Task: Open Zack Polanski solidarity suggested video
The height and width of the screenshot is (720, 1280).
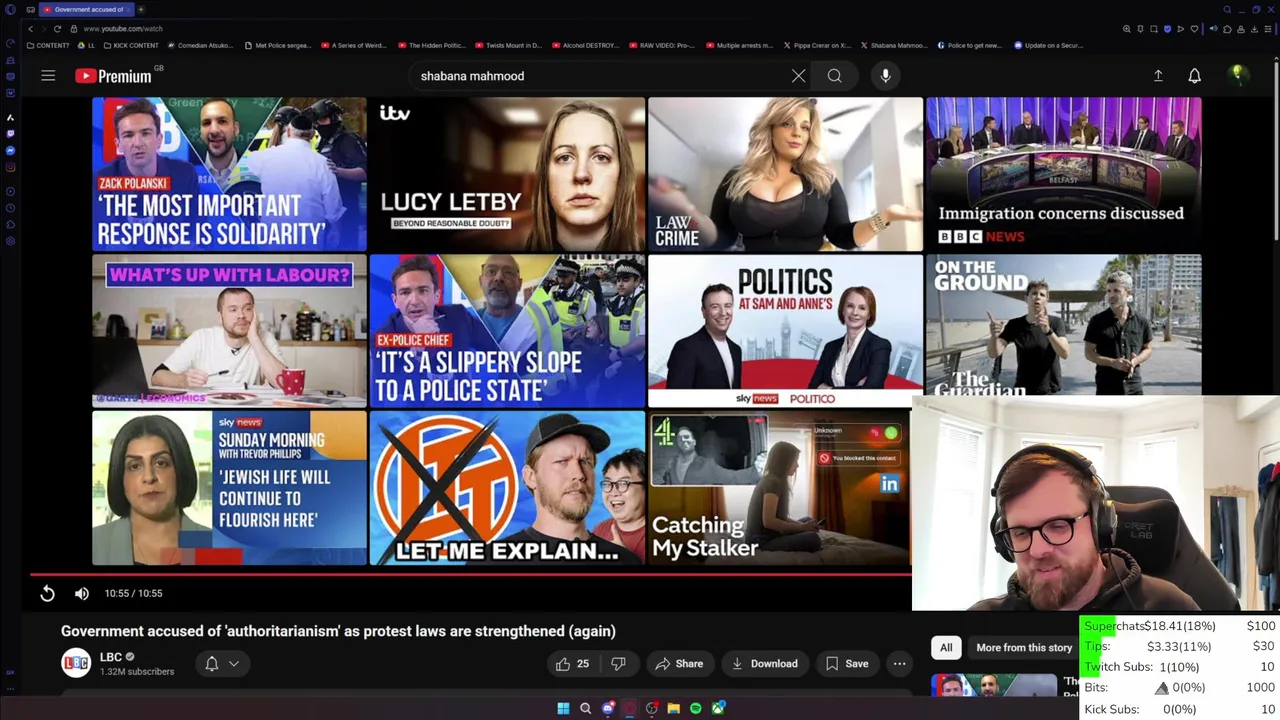Action: point(229,174)
